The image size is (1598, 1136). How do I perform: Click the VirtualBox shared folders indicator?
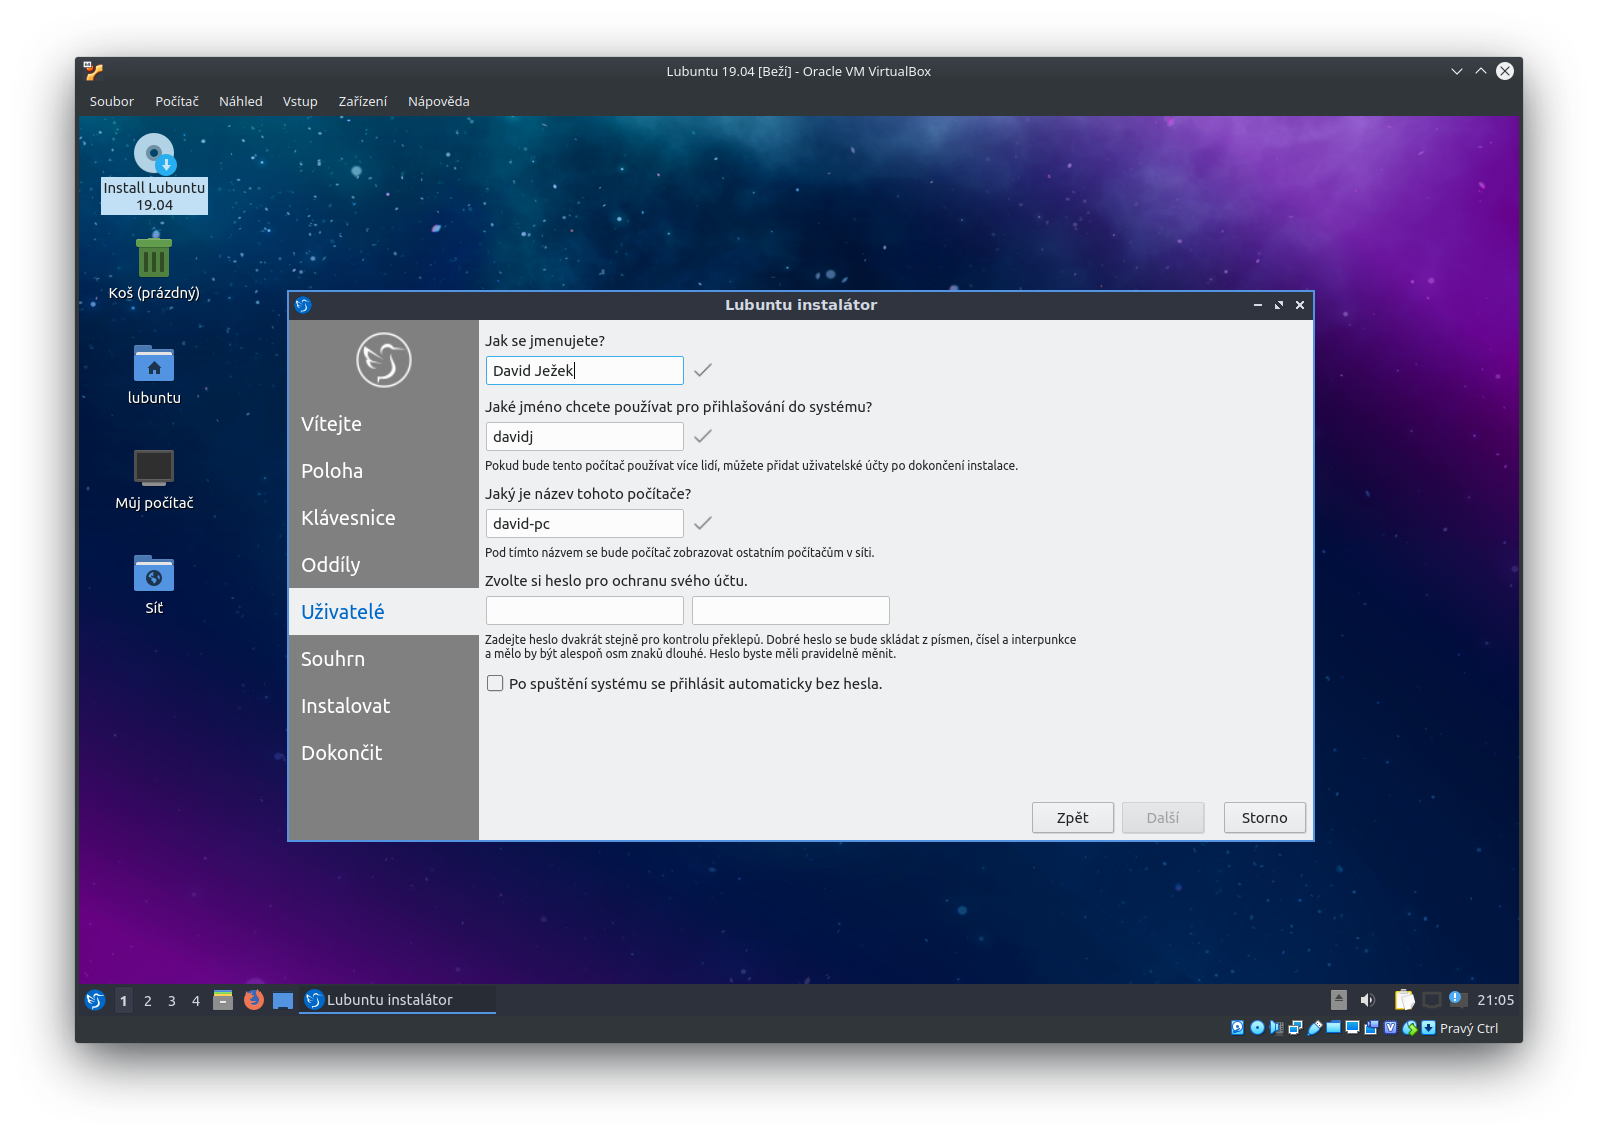pyautogui.click(x=1333, y=1027)
